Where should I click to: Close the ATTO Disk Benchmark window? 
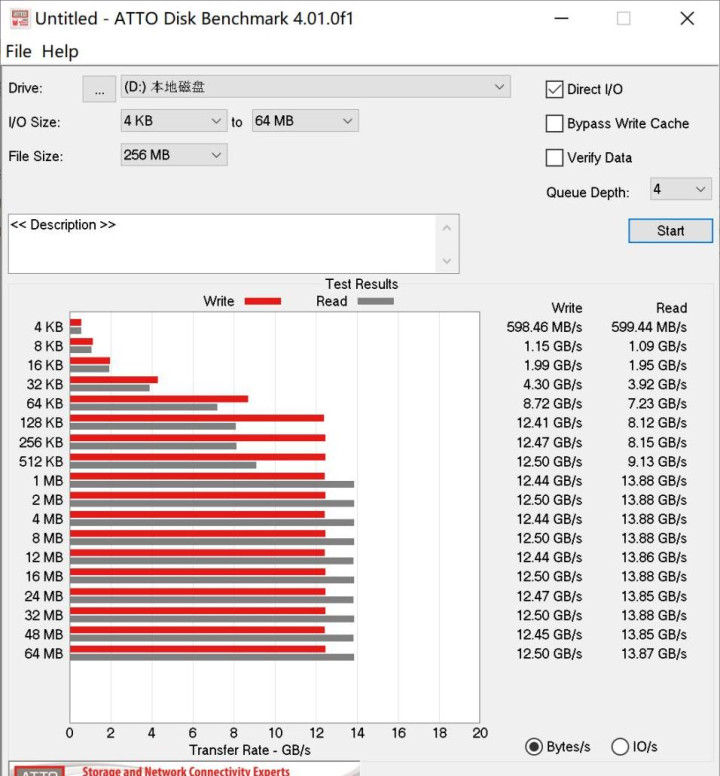(x=687, y=19)
